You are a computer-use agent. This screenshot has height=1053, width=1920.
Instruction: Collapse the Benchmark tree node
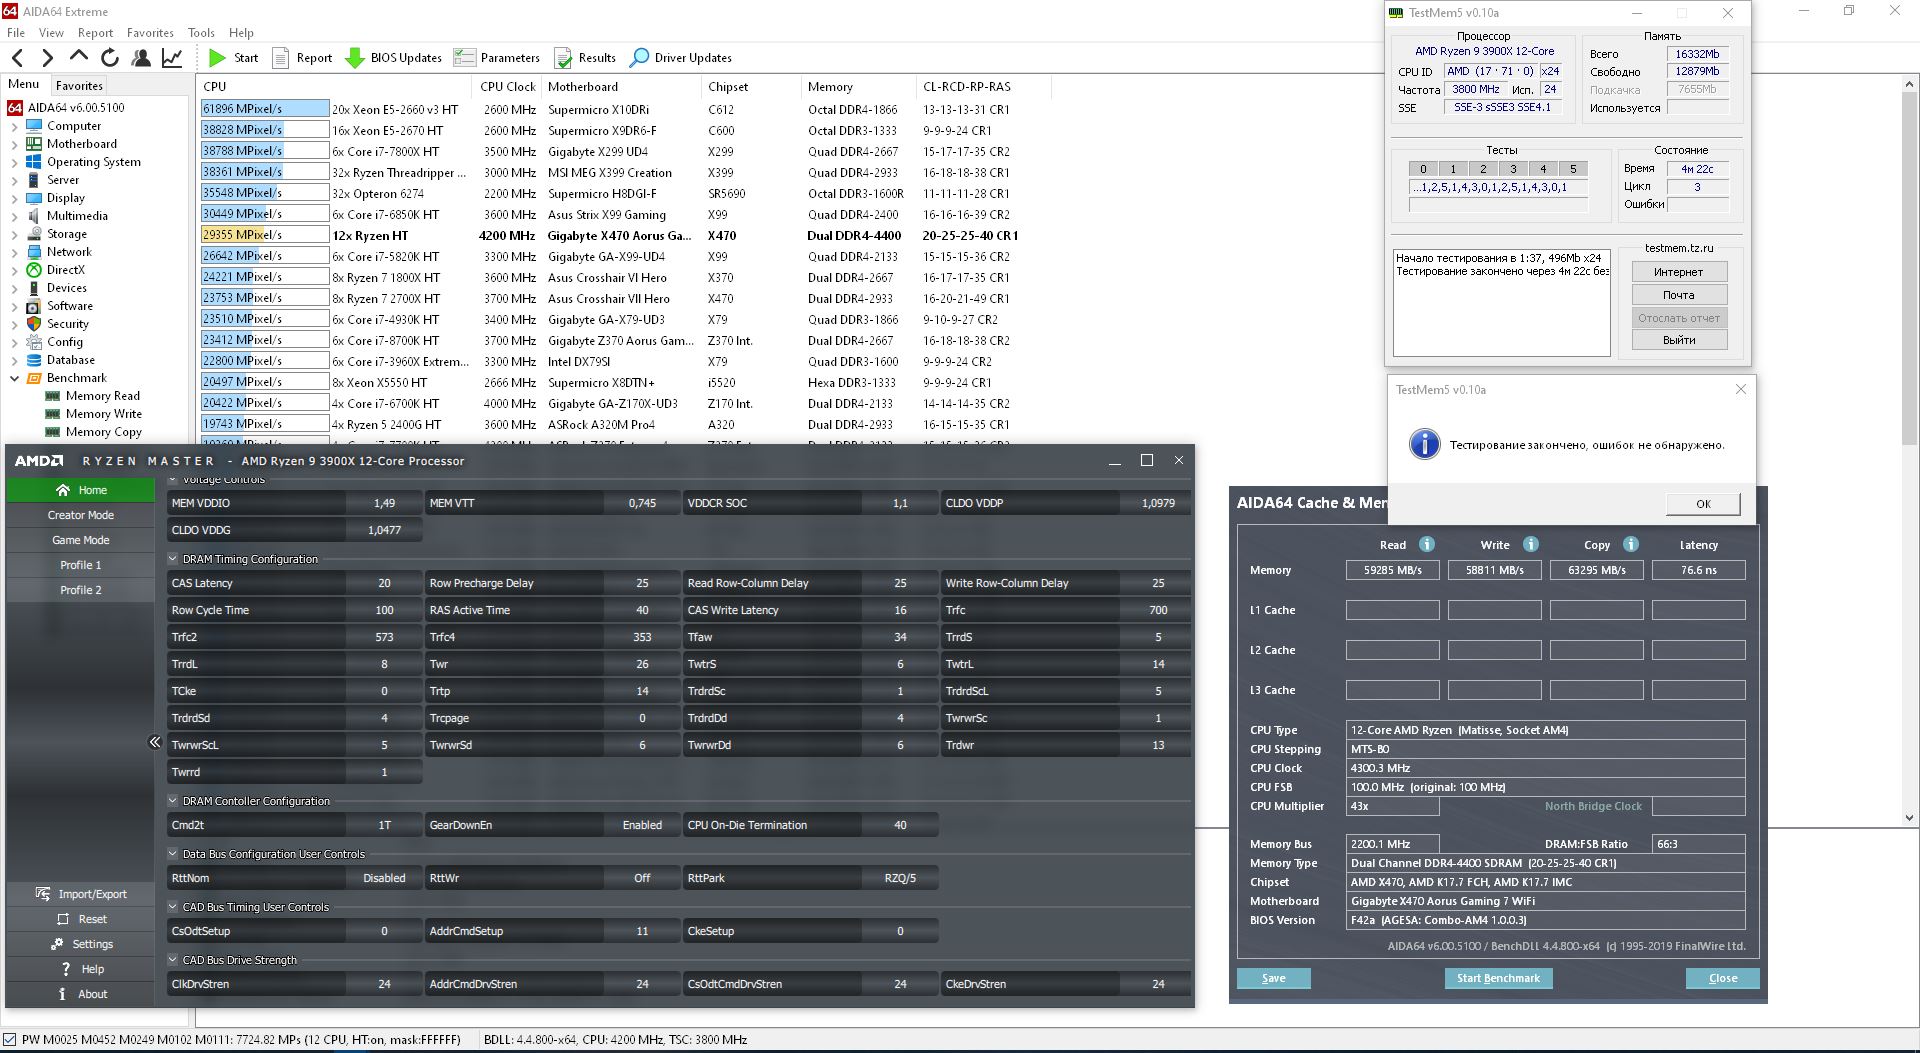click(14, 378)
